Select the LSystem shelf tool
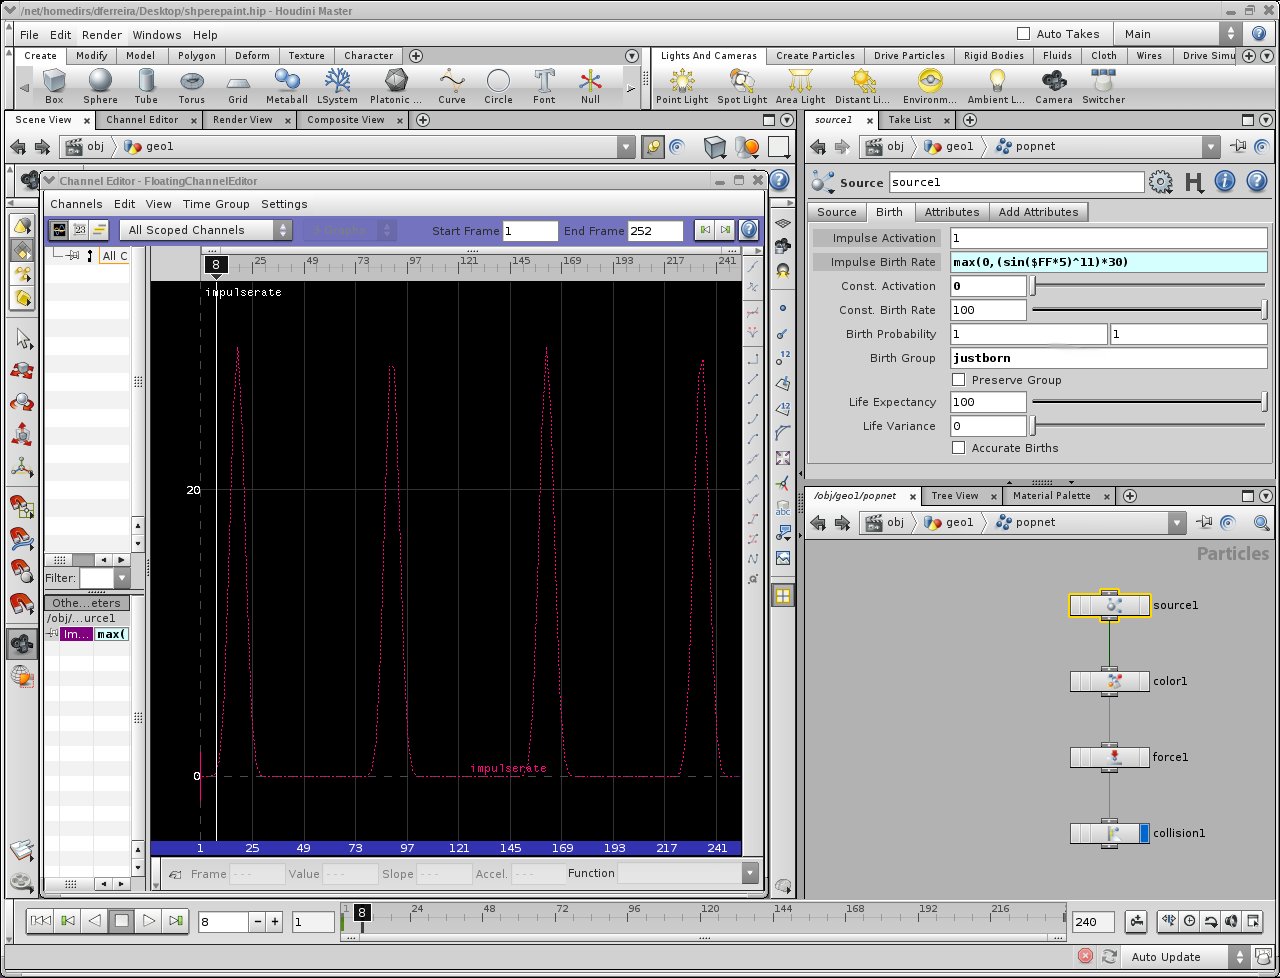The height and width of the screenshot is (978, 1280). [x=337, y=86]
